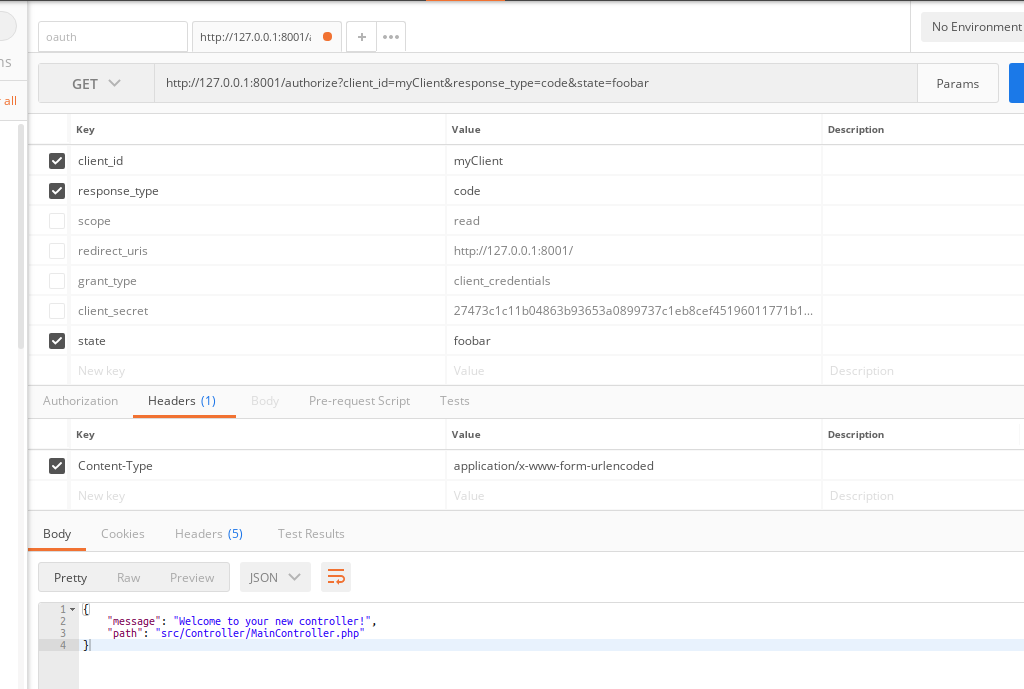Enable the scope query parameter

57,220
